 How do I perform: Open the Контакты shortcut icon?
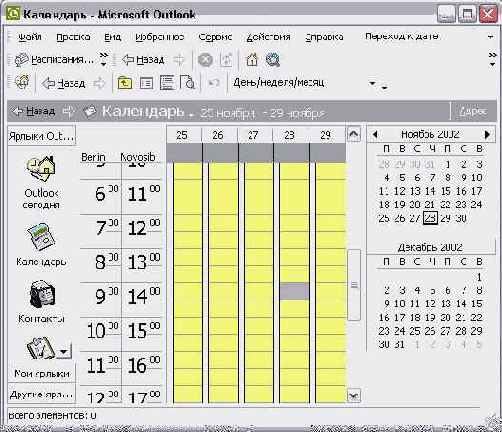coord(41,302)
